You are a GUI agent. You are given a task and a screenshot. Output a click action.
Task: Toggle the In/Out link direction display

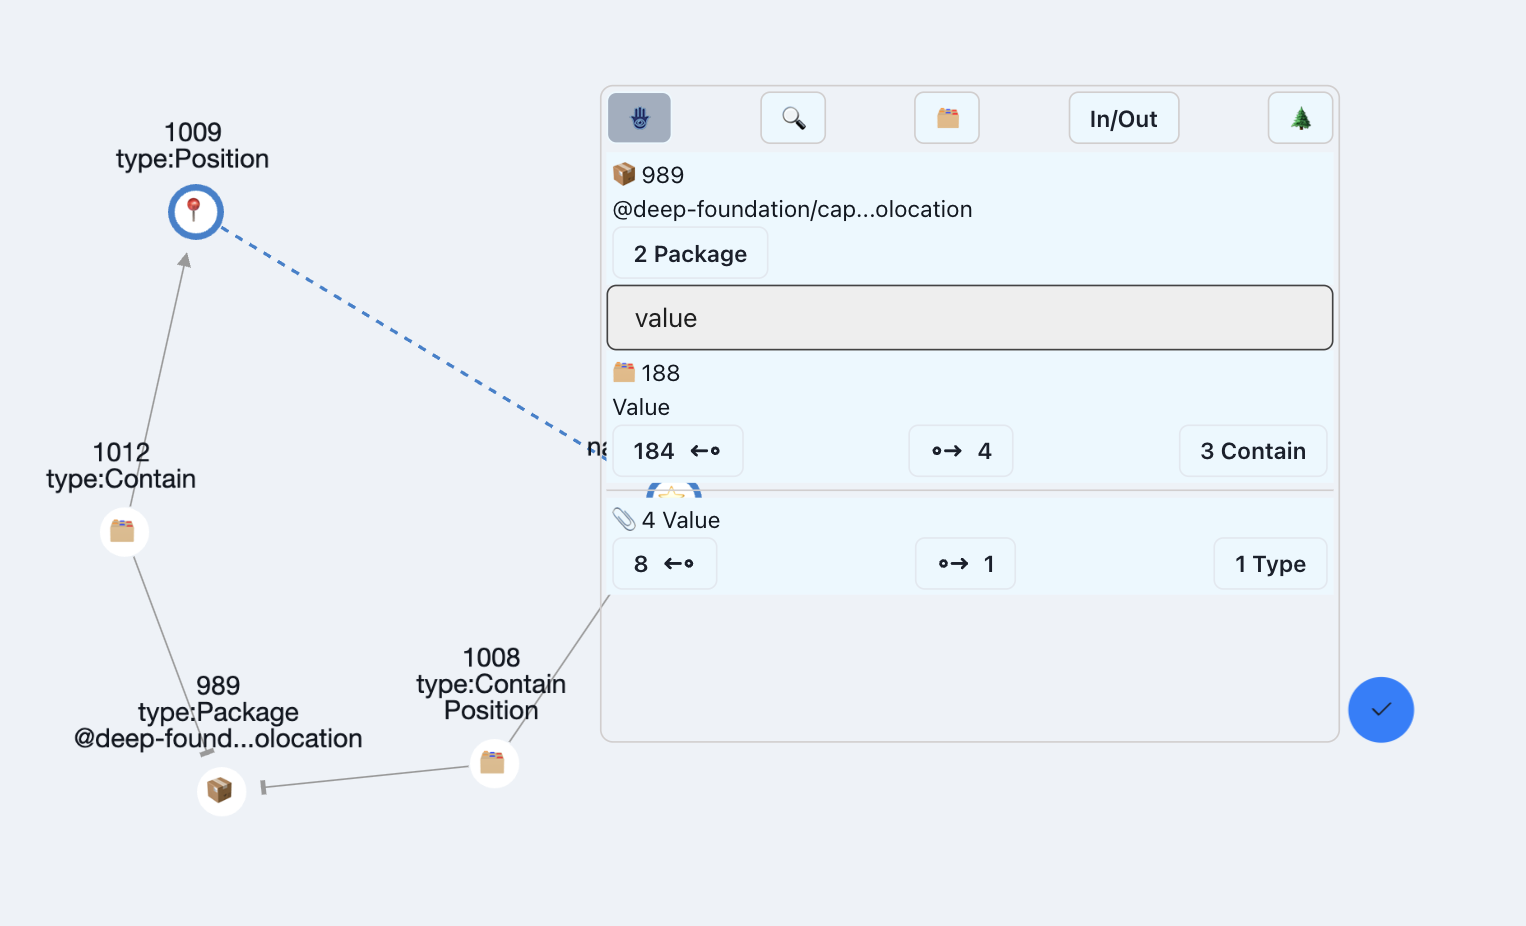coord(1123,117)
